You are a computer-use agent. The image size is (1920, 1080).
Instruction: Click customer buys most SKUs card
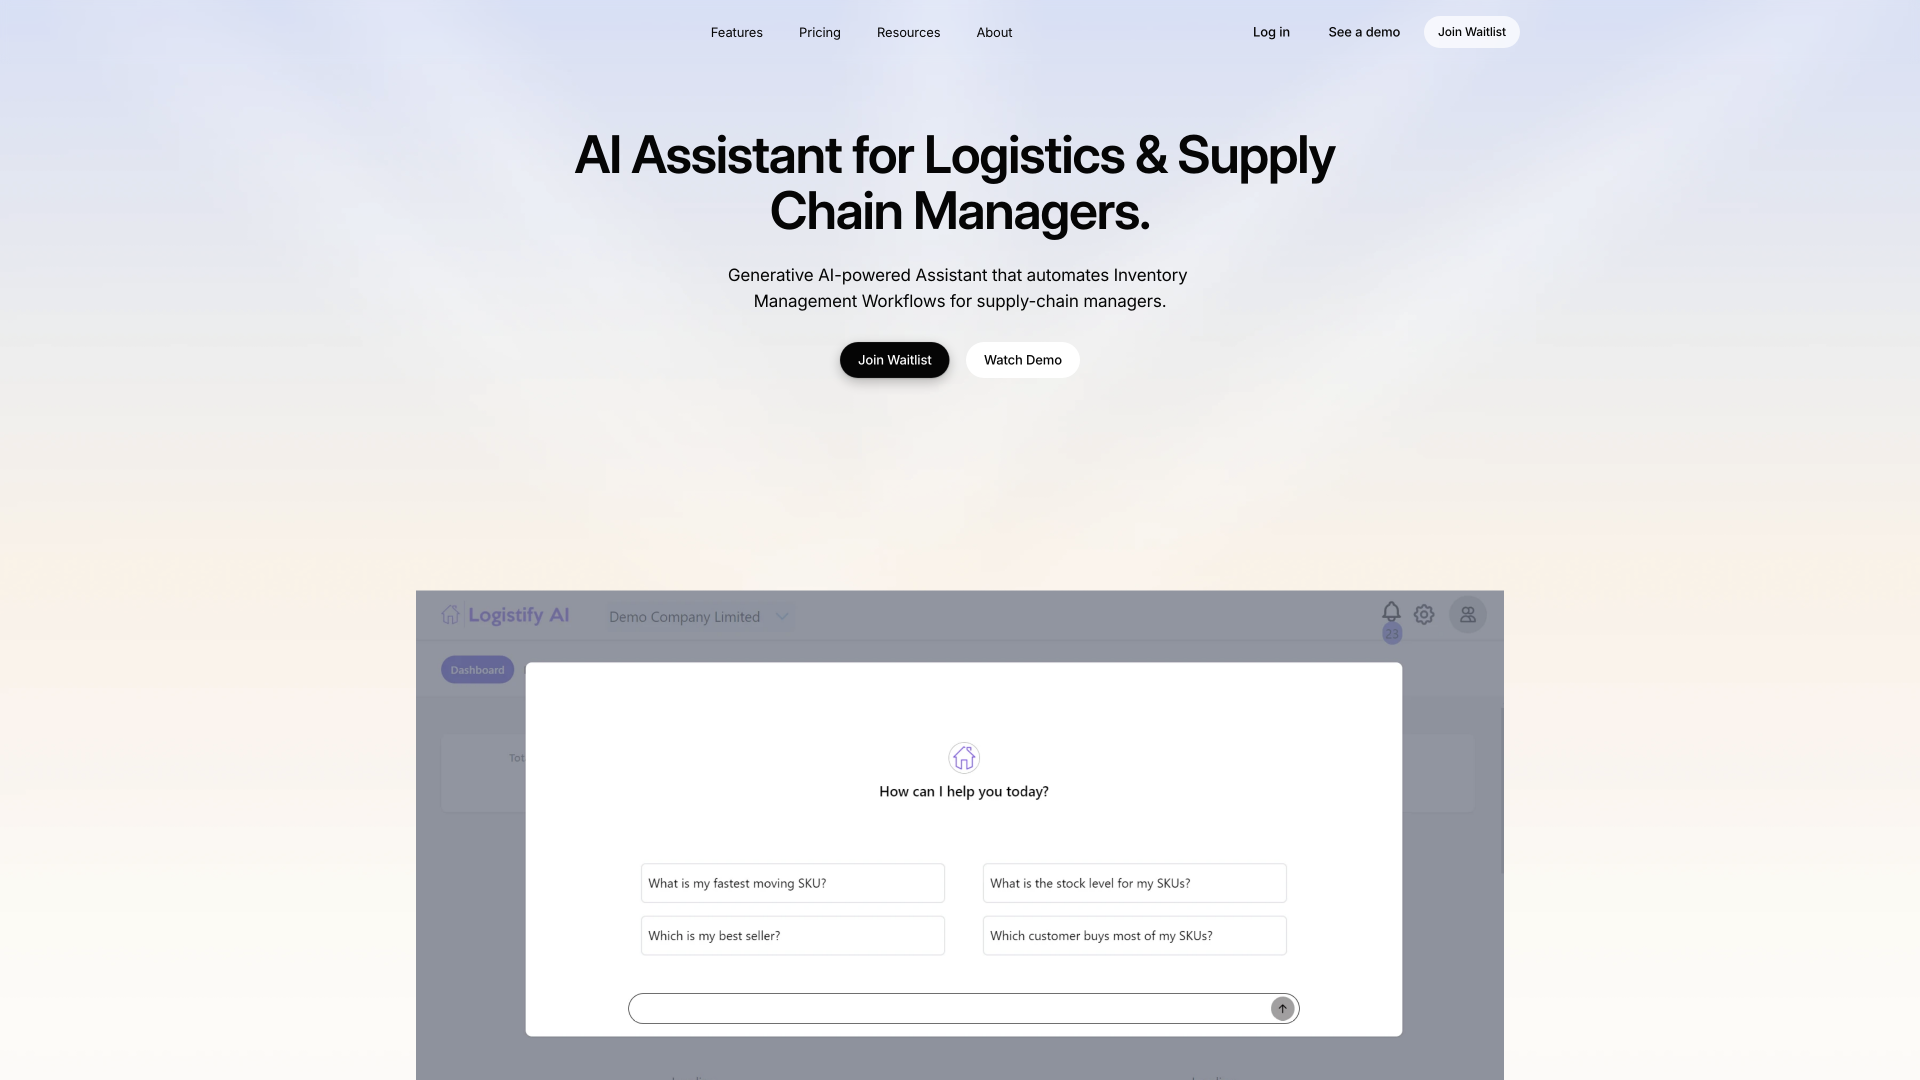(x=1133, y=935)
